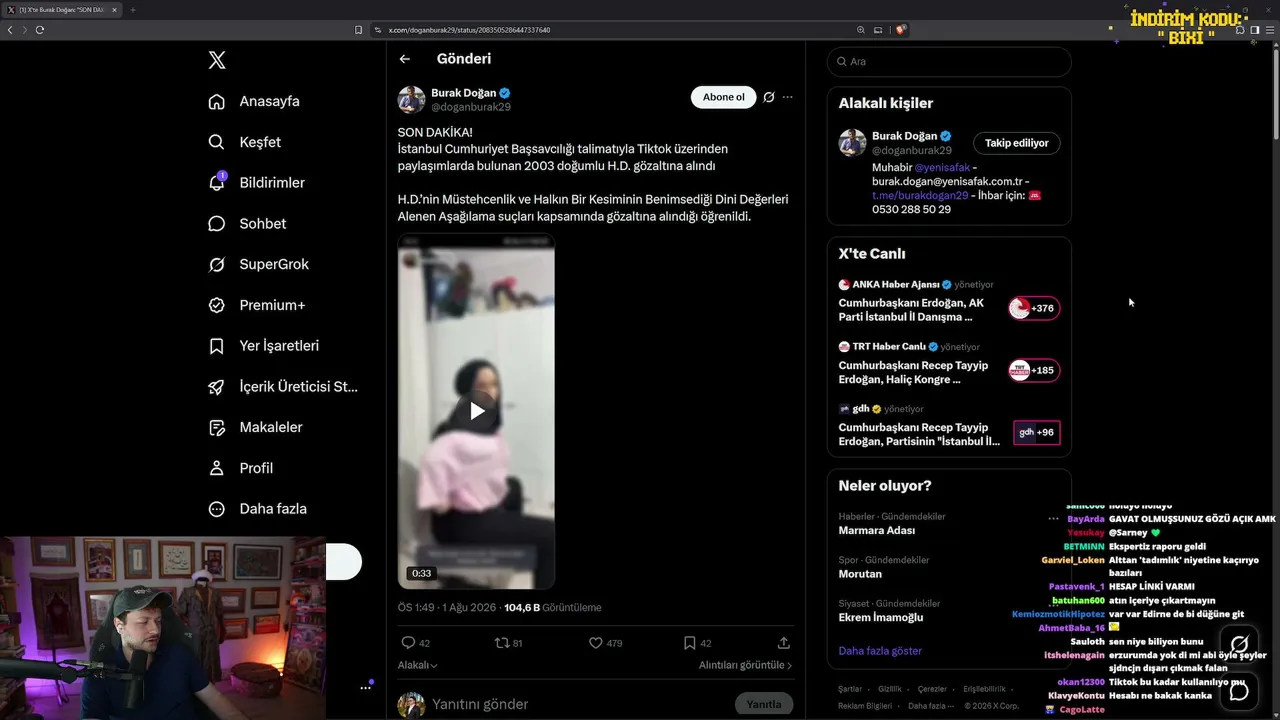Reply to the post via comment icon

pos(408,643)
